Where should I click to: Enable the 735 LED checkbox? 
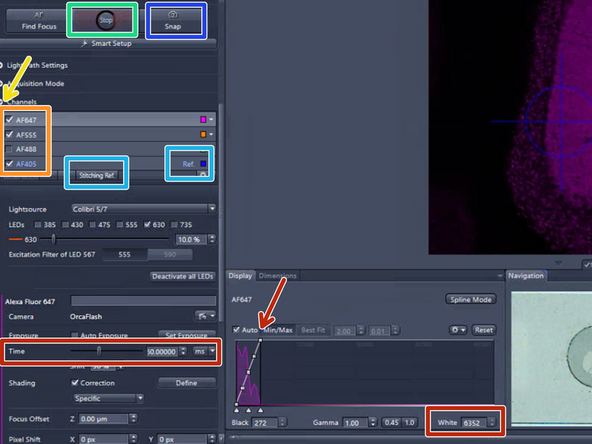click(x=174, y=225)
